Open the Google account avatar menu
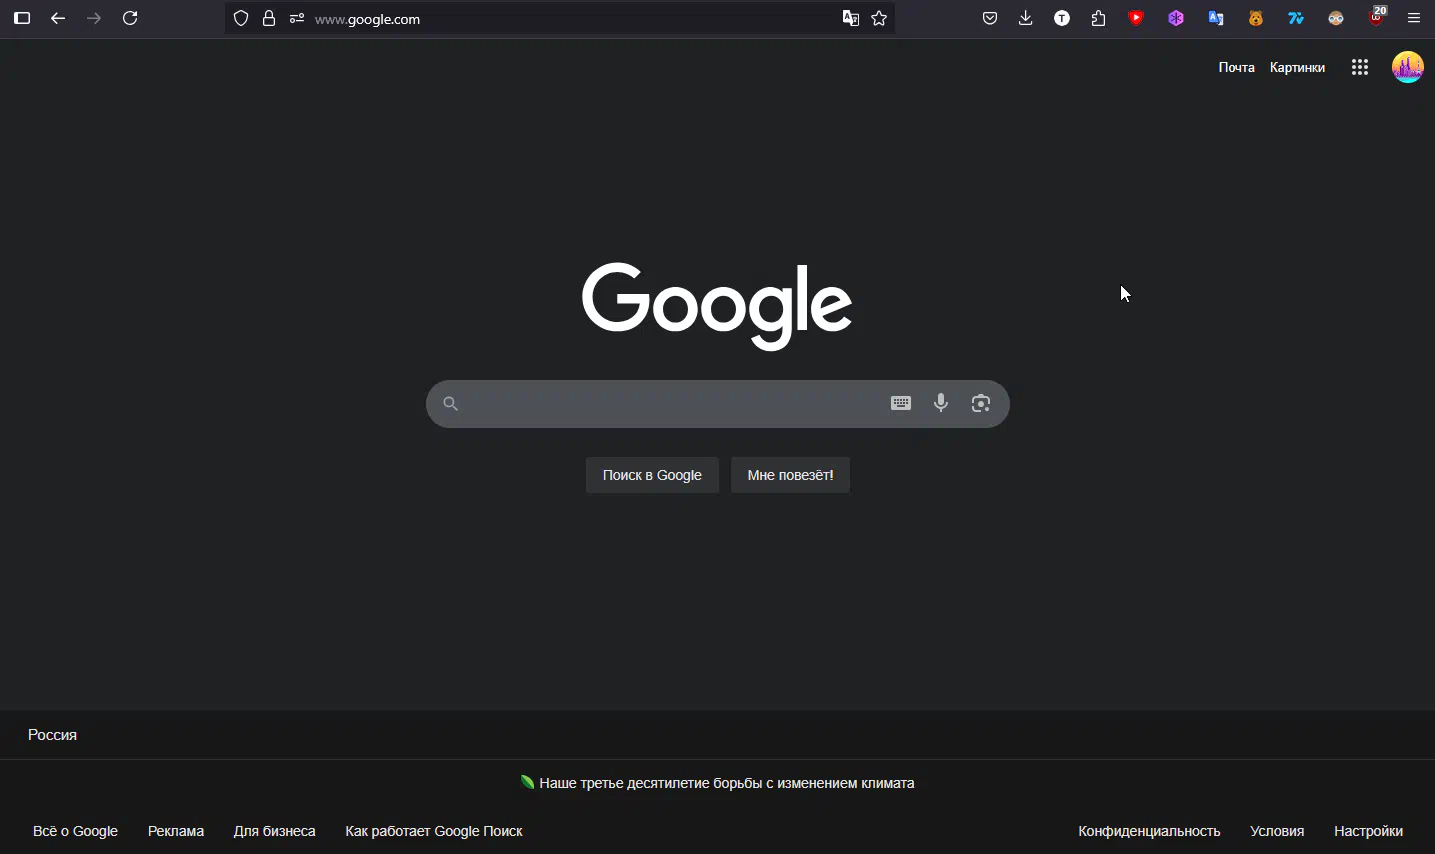This screenshot has width=1435, height=854. click(1408, 67)
